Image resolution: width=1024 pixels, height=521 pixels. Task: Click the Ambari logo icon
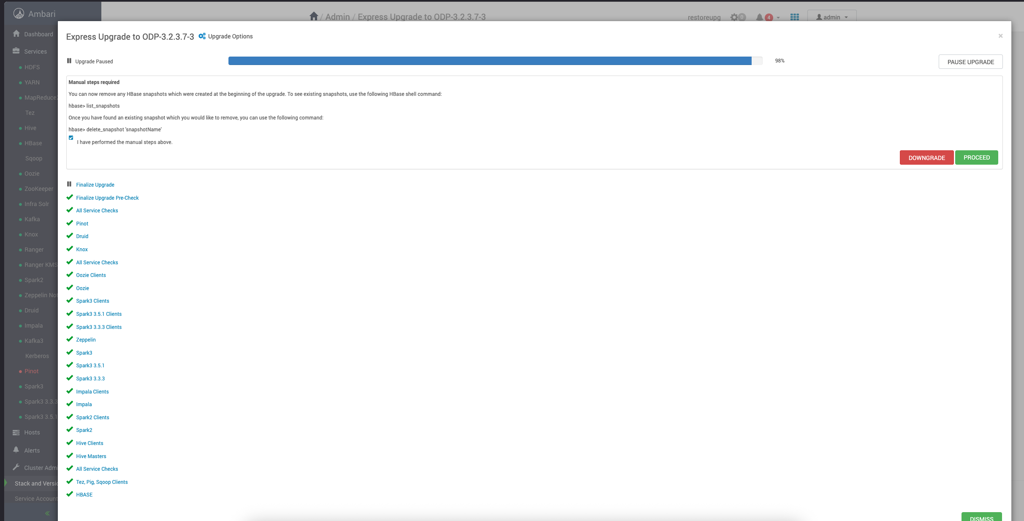coord(18,14)
